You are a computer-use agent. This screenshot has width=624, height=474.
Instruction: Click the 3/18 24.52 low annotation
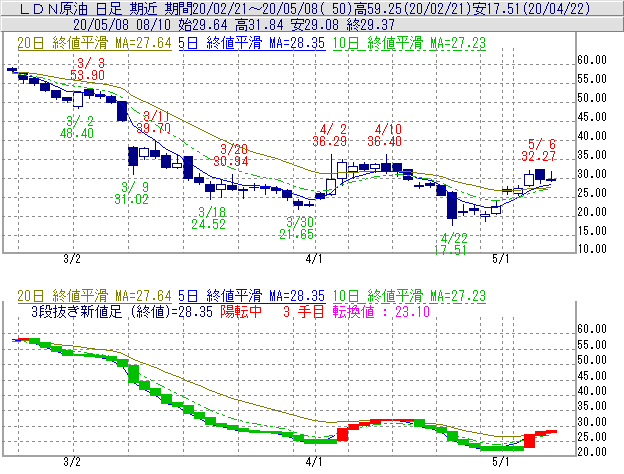(209, 218)
